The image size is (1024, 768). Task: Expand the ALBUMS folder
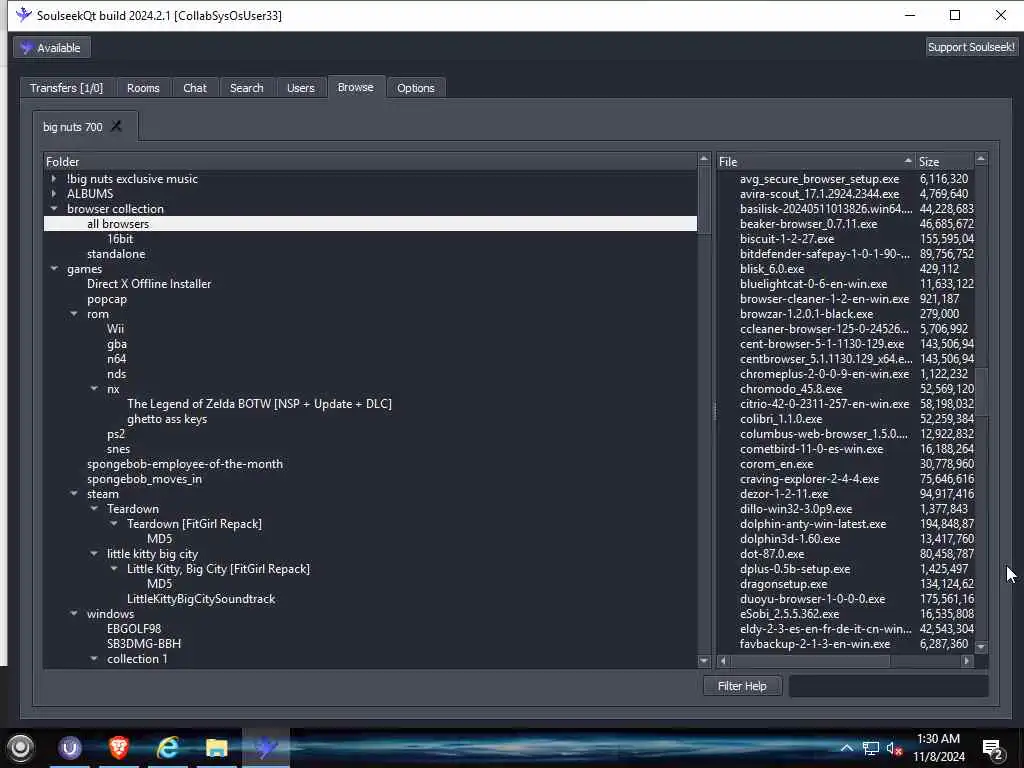[x=54, y=193]
